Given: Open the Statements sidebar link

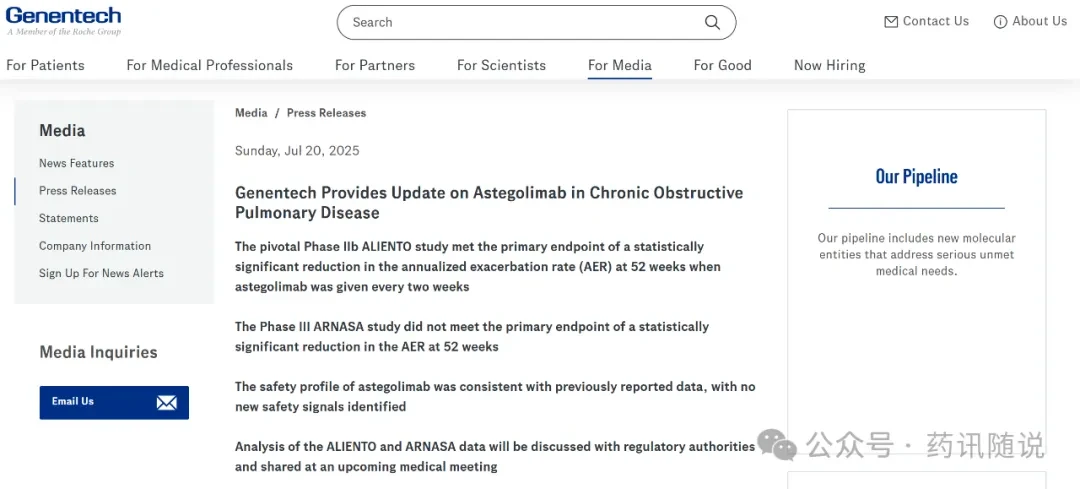Looking at the screenshot, I should point(69,218).
